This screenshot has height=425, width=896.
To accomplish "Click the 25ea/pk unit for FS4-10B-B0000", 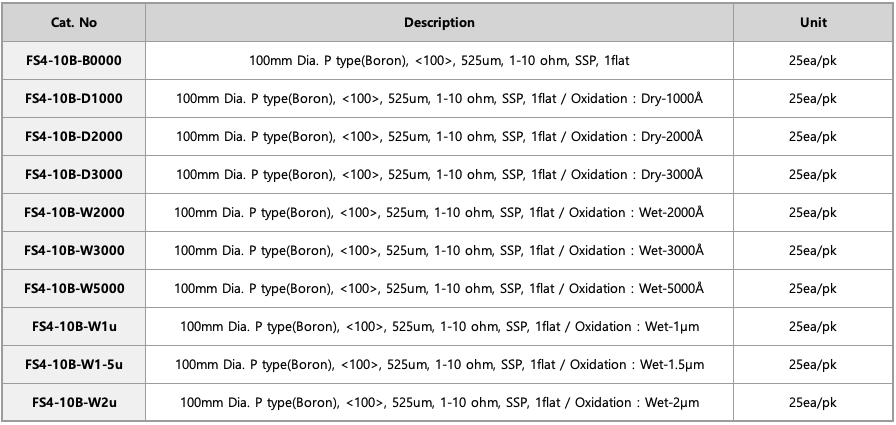I will tap(813, 60).
